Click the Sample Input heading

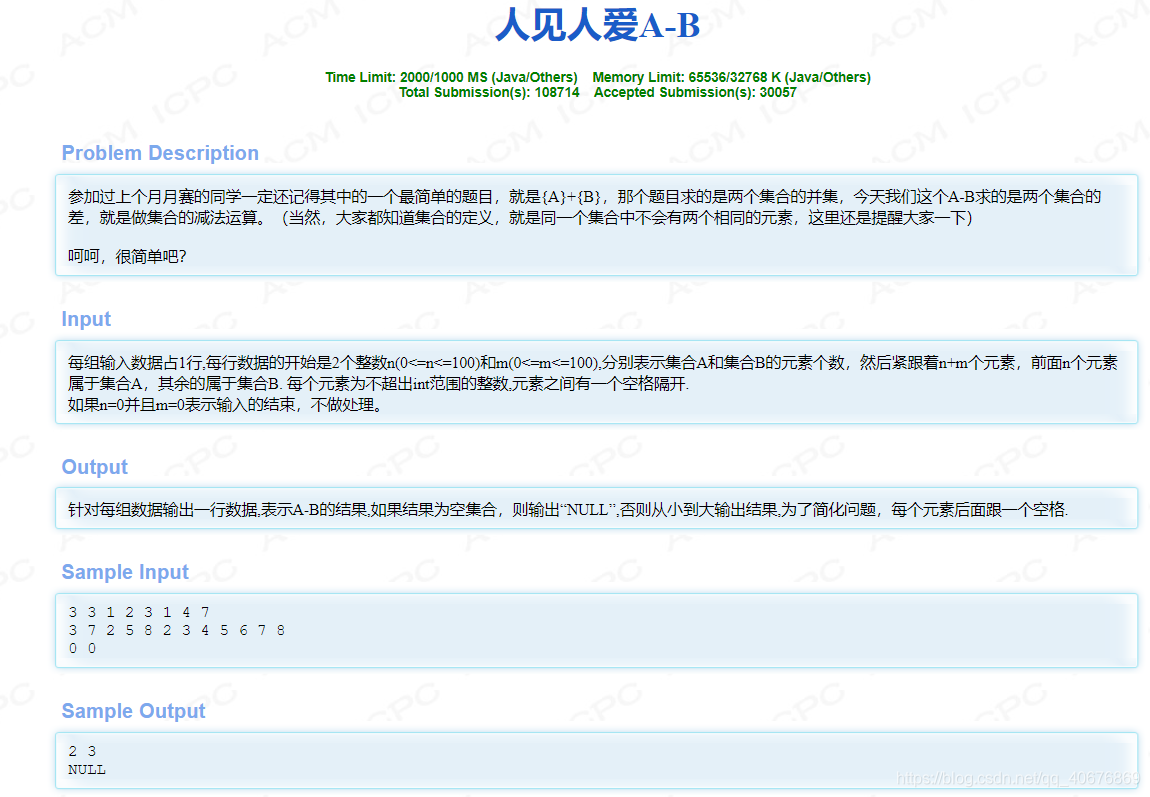click(x=125, y=572)
